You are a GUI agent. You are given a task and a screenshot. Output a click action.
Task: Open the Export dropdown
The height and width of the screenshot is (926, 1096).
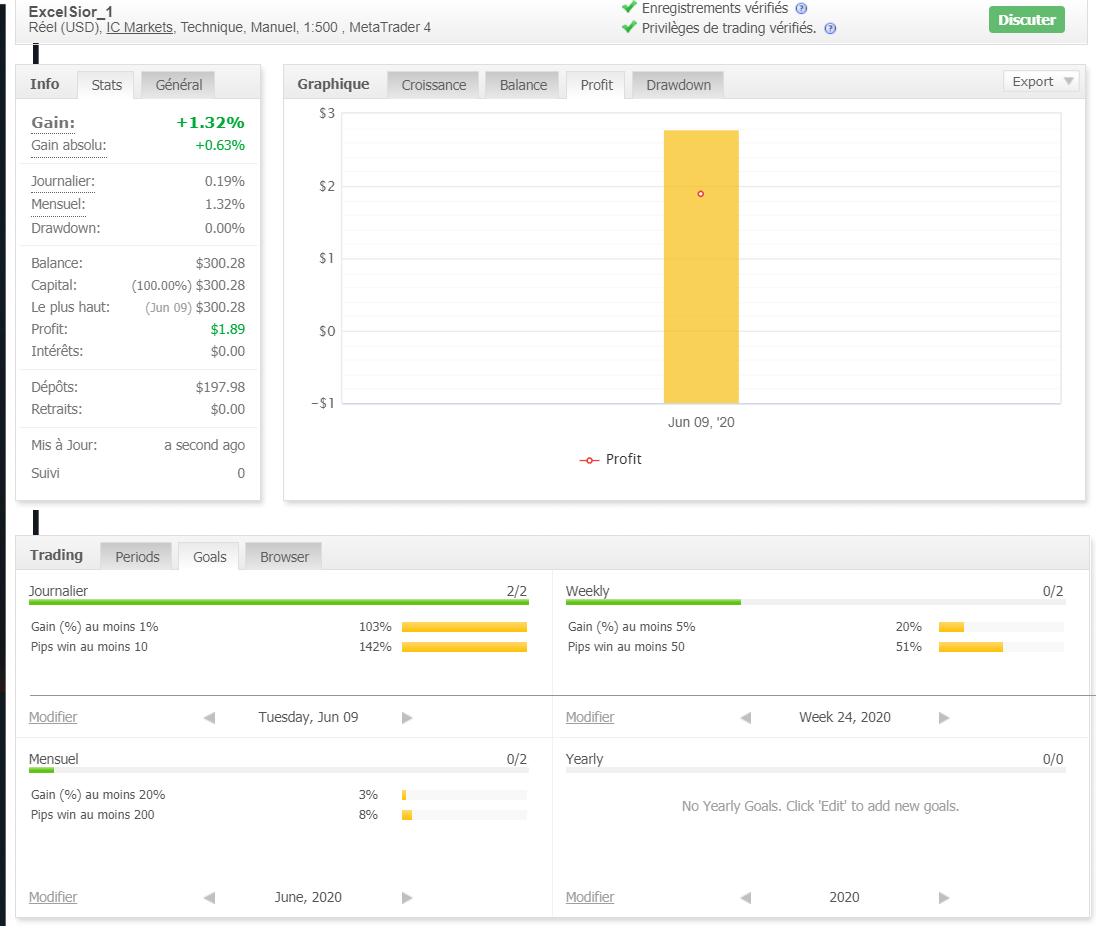(x=1041, y=82)
